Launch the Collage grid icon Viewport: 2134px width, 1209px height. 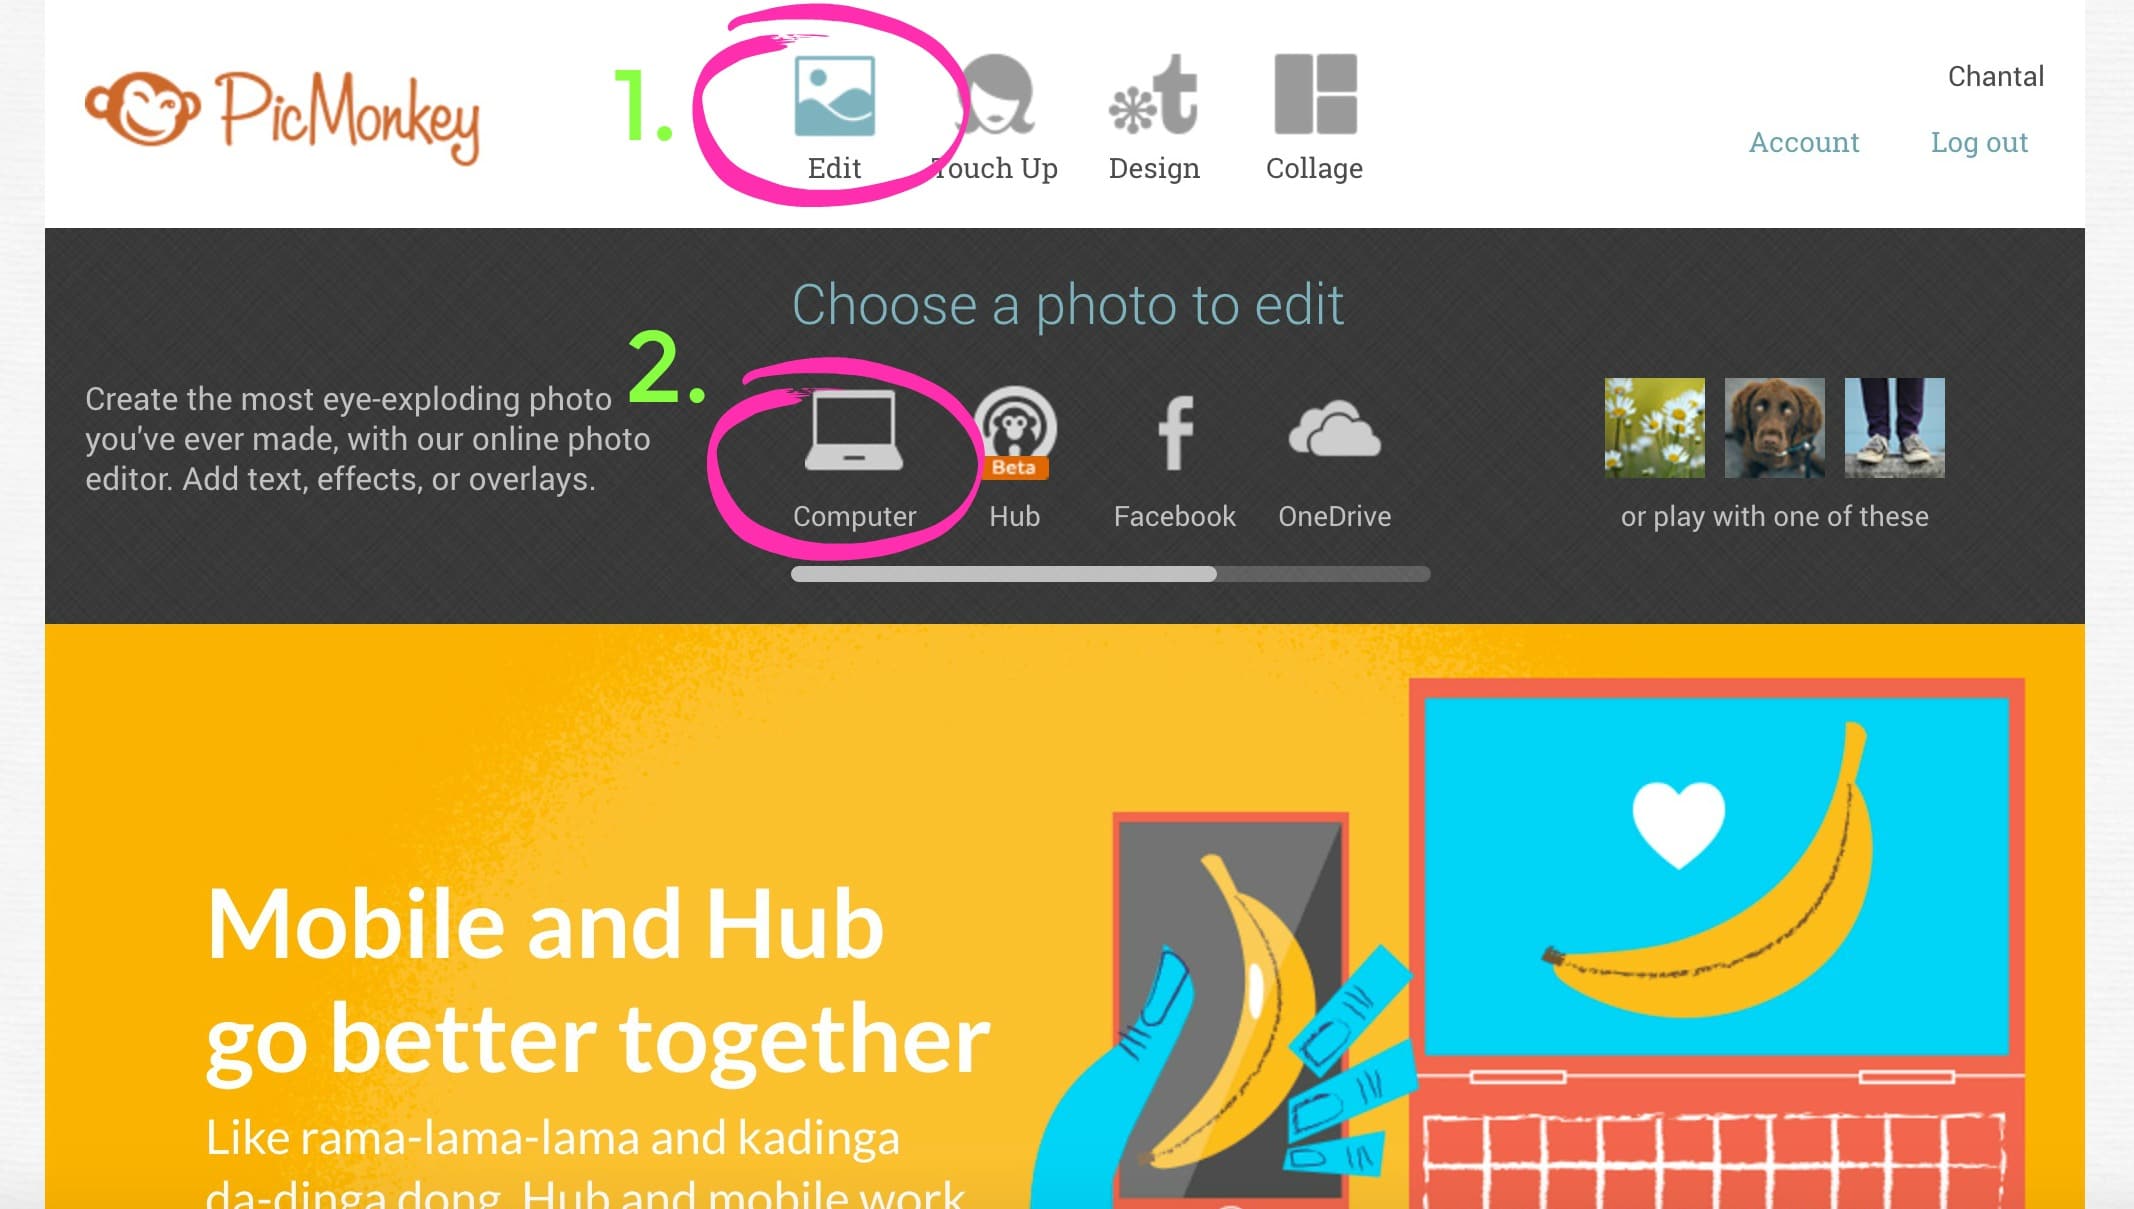1315,94
